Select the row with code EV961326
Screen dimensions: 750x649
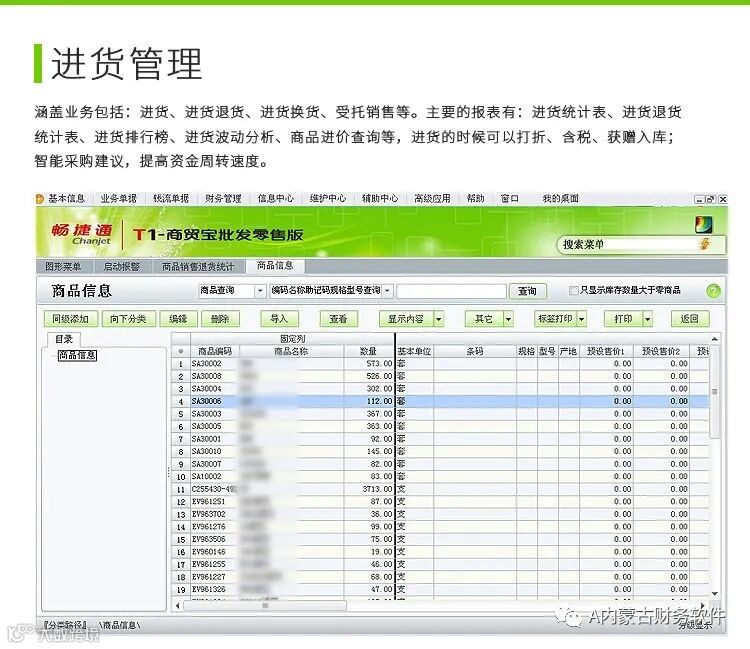tap(440, 589)
